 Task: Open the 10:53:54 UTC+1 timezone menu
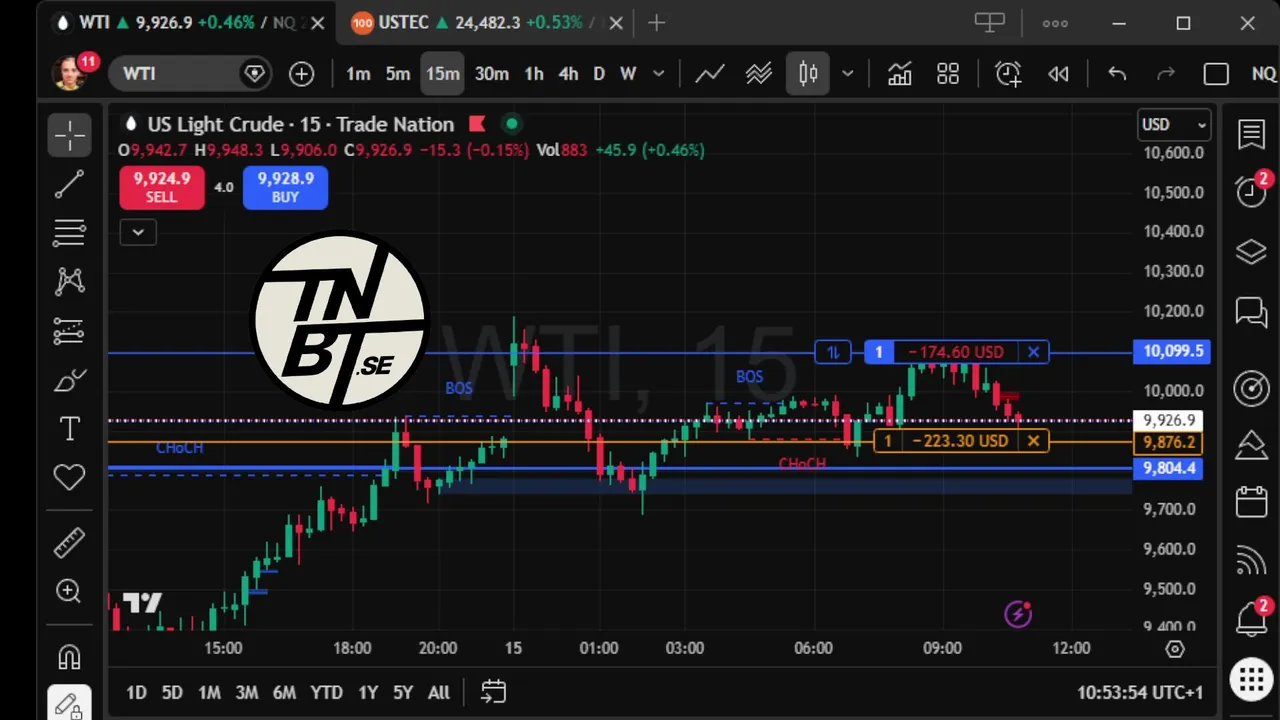(1140, 692)
